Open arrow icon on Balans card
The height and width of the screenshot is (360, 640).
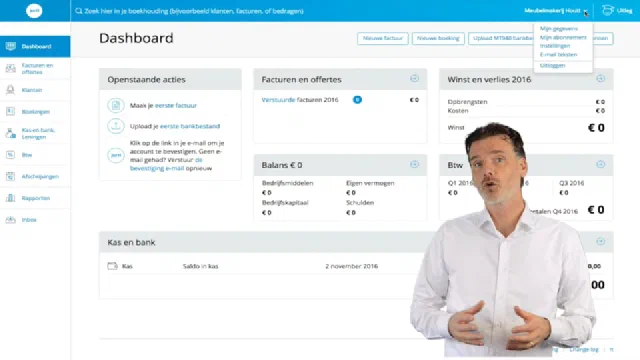click(x=414, y=164)
